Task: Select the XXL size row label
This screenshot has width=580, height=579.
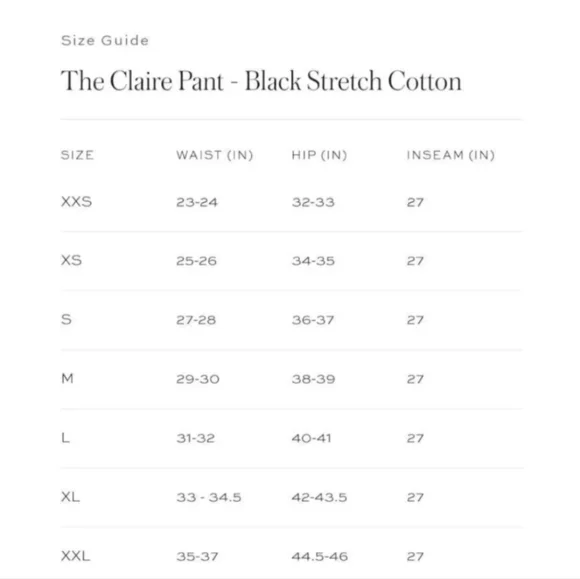Action: click(x=75, y=556)
